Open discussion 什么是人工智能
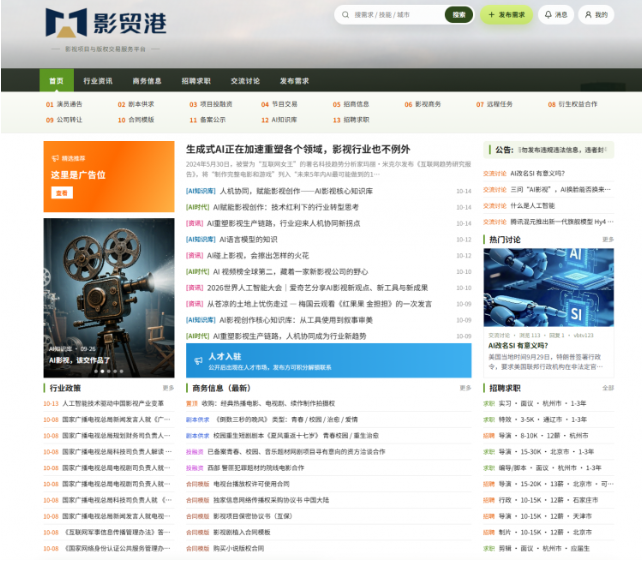The width and height of the screenshot is (642, 569). click(x=532, y=205)
